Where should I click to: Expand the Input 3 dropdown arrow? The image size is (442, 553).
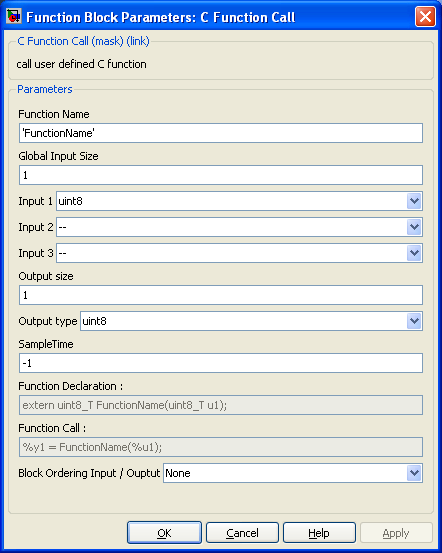click(414, 253)
